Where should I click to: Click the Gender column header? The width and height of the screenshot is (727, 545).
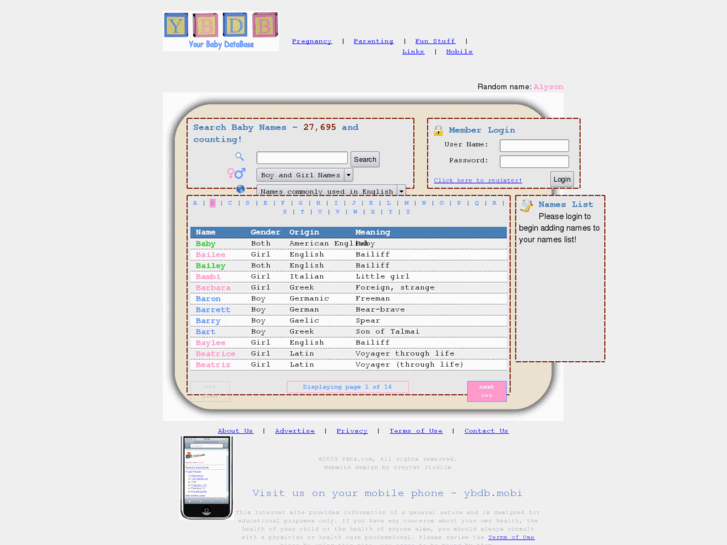tap(265, 232)
